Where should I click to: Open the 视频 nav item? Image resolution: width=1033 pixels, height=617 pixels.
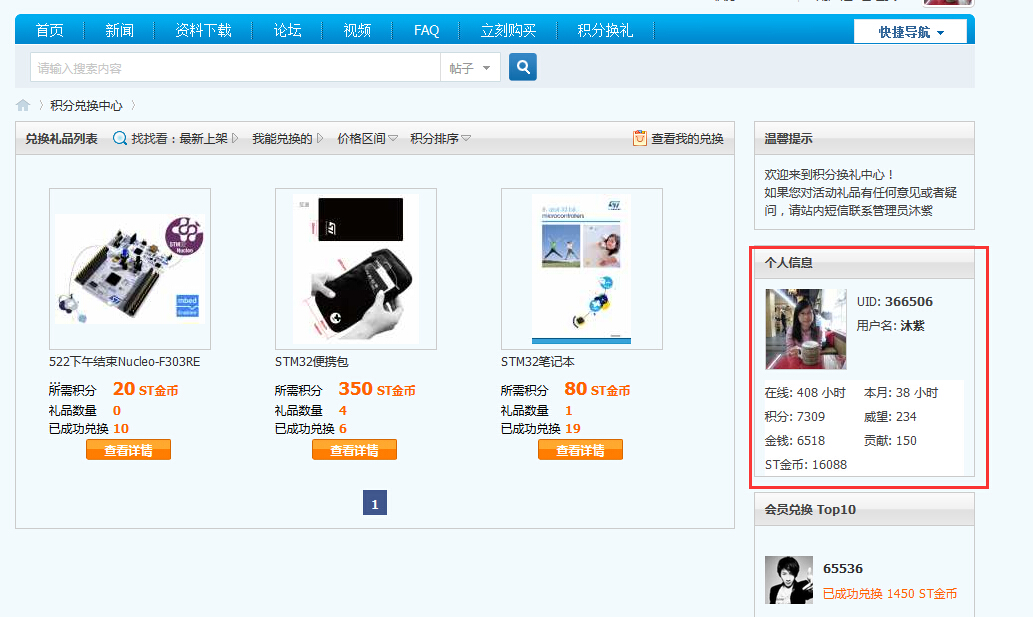pos(357,30)
